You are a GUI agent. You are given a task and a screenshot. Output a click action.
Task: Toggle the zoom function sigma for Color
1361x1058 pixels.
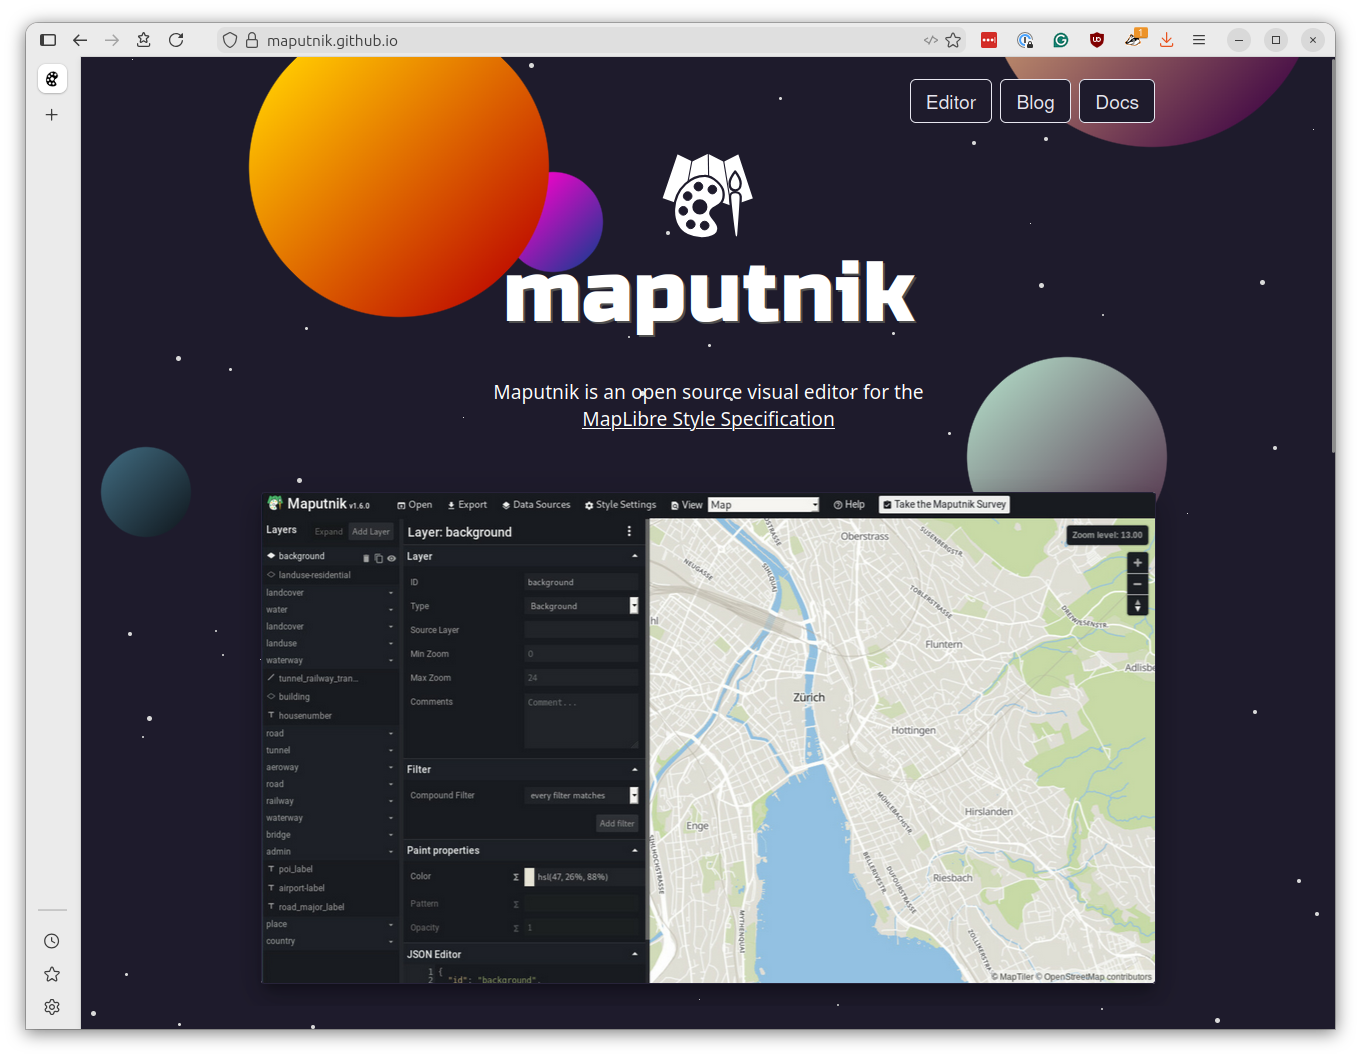[514, 876]
